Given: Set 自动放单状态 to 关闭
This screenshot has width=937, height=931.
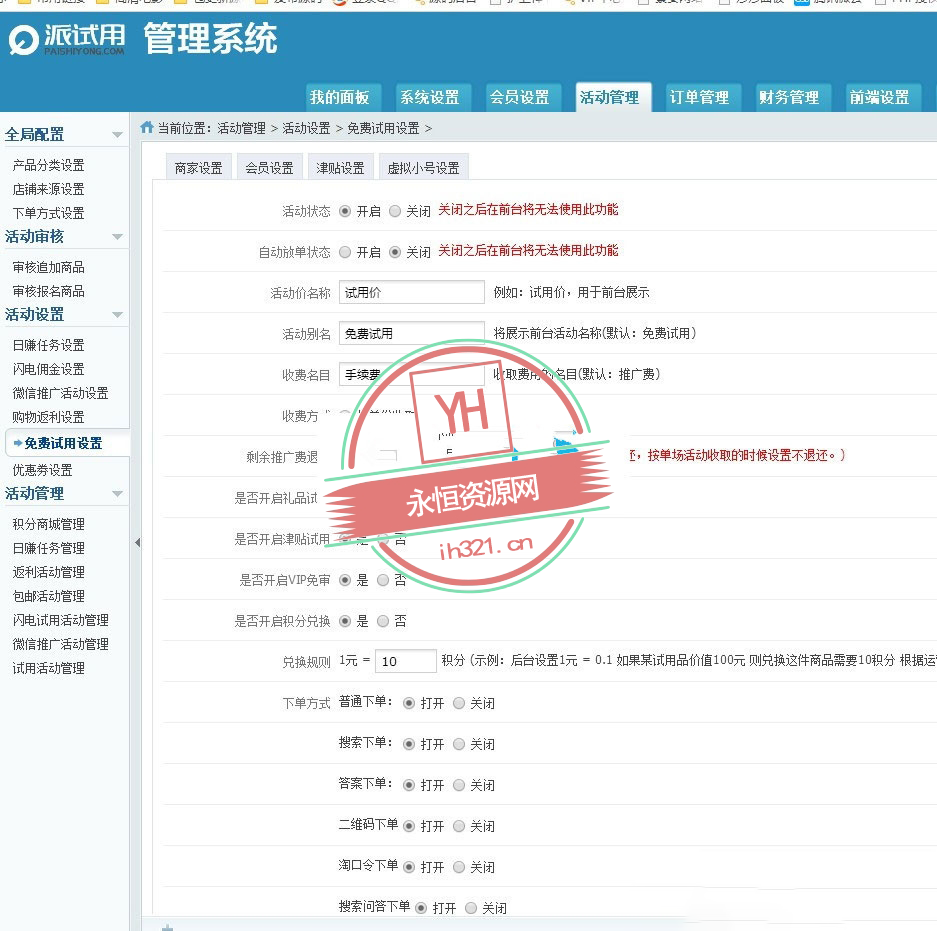Looking at the screenshot, I should click(x=395, y=252).
